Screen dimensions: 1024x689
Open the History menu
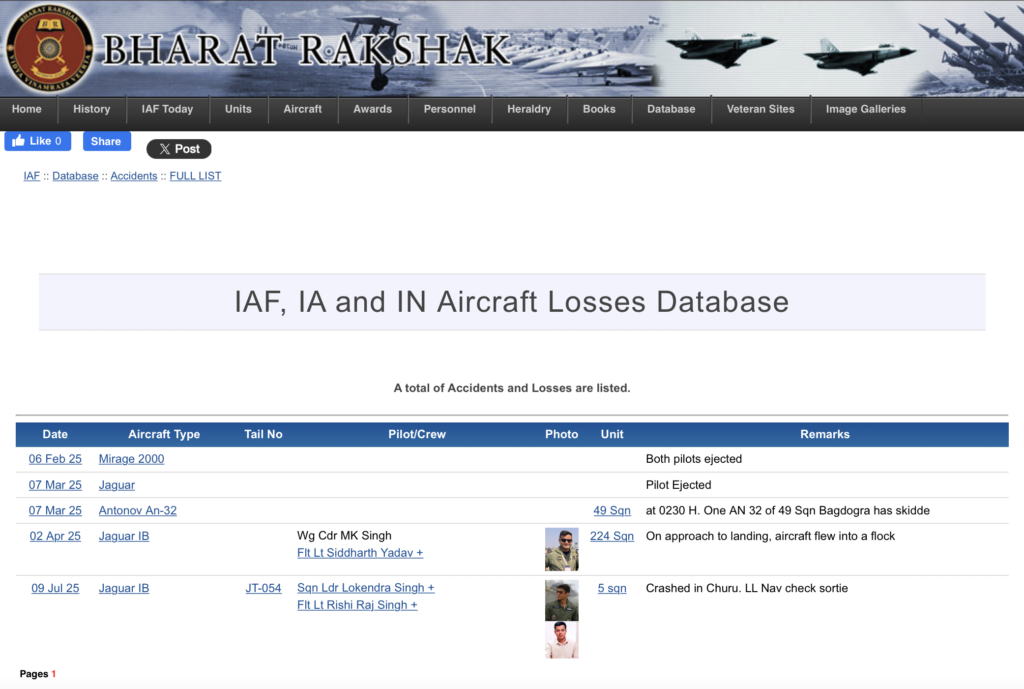tap(91, 109)
